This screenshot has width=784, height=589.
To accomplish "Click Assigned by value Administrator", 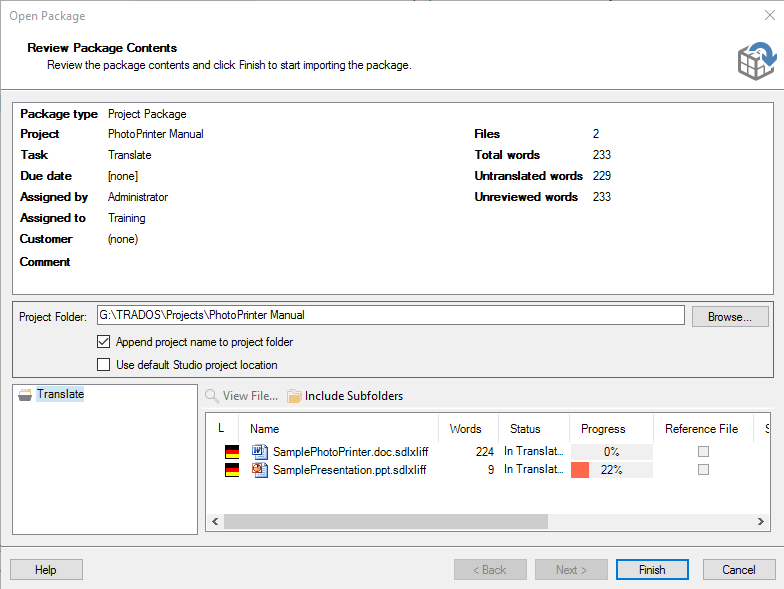I will tap(138, 197).
